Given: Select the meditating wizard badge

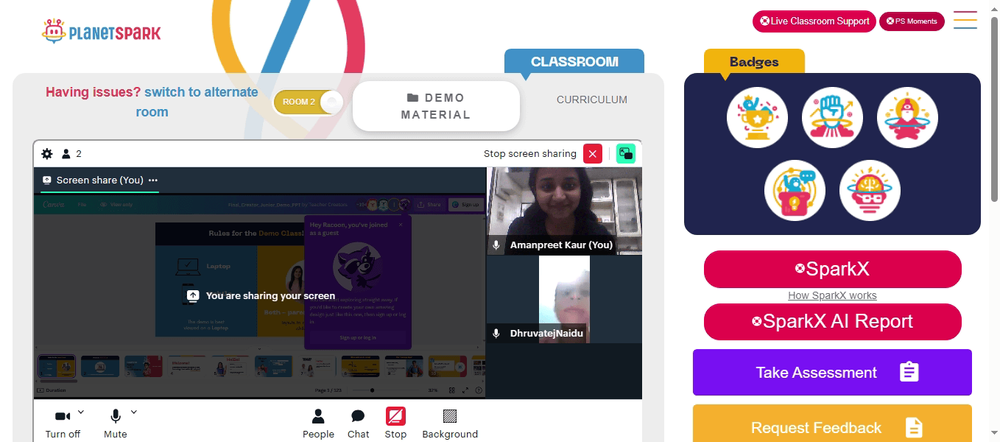Looking at the screenshot, I should [x=907, y=117].
